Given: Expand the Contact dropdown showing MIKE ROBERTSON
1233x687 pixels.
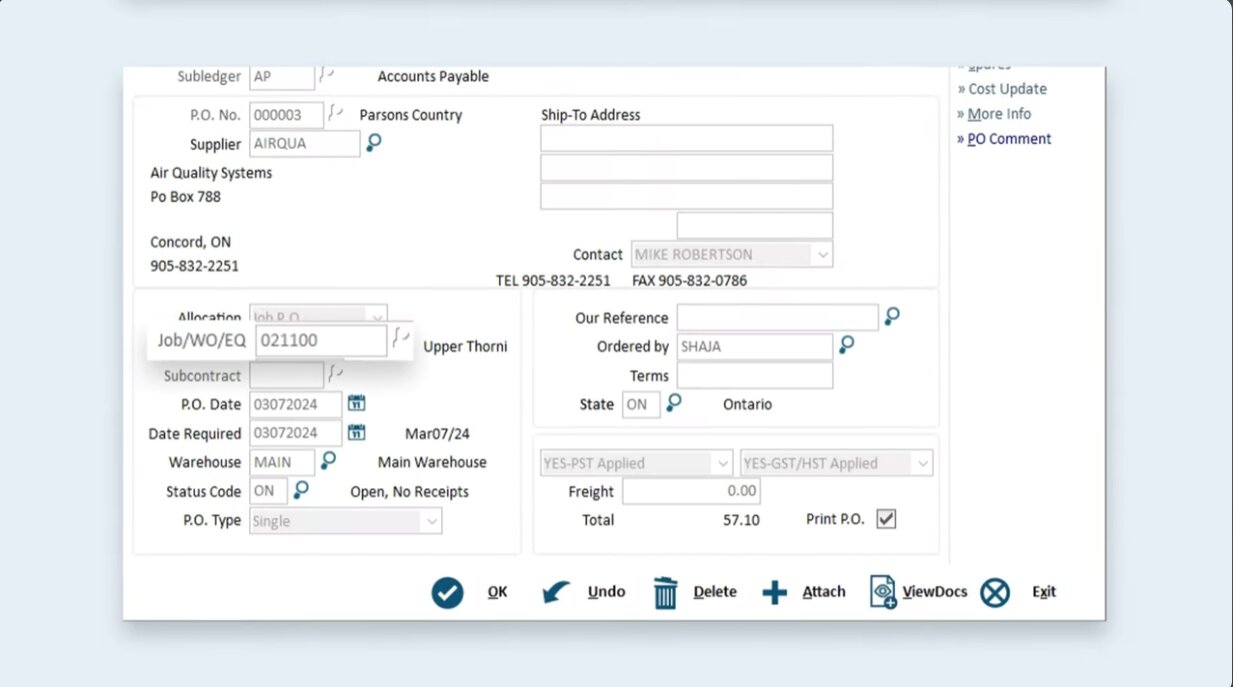Looking at the screenshot, I should [x=823, y=255].
